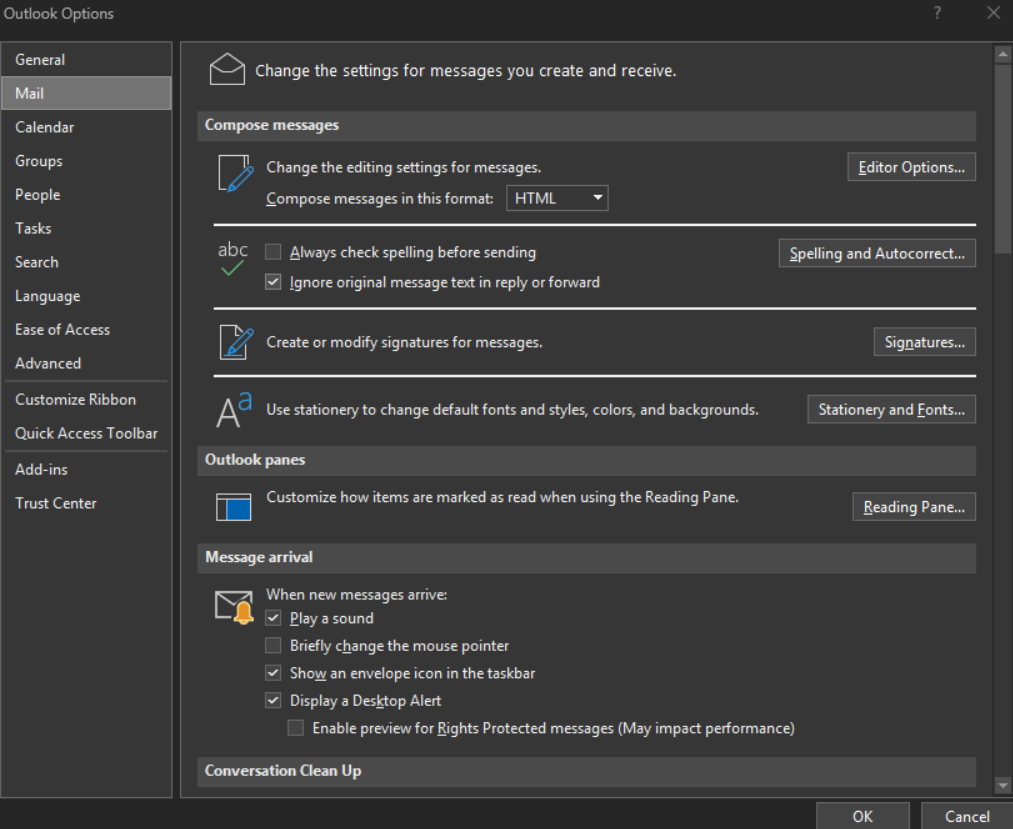Viewport: 1013px width, 829px height.
Task: Click the page-with-pencil editing settings icon
Action: coord(235,173)
